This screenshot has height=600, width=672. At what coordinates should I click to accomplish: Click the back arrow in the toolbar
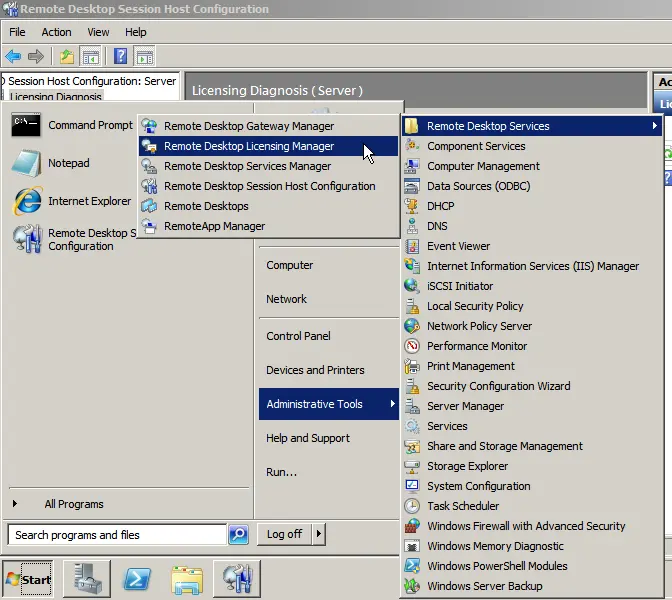pyautogui.click(x=13, y=56)
